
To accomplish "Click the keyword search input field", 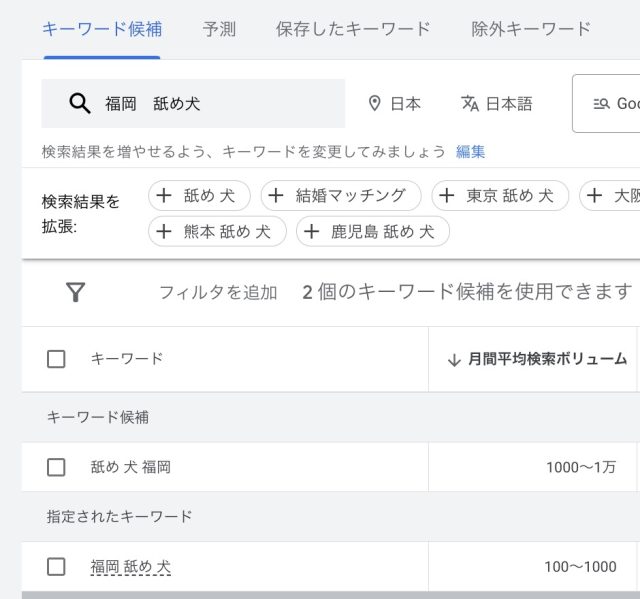I will click(220, 104).
